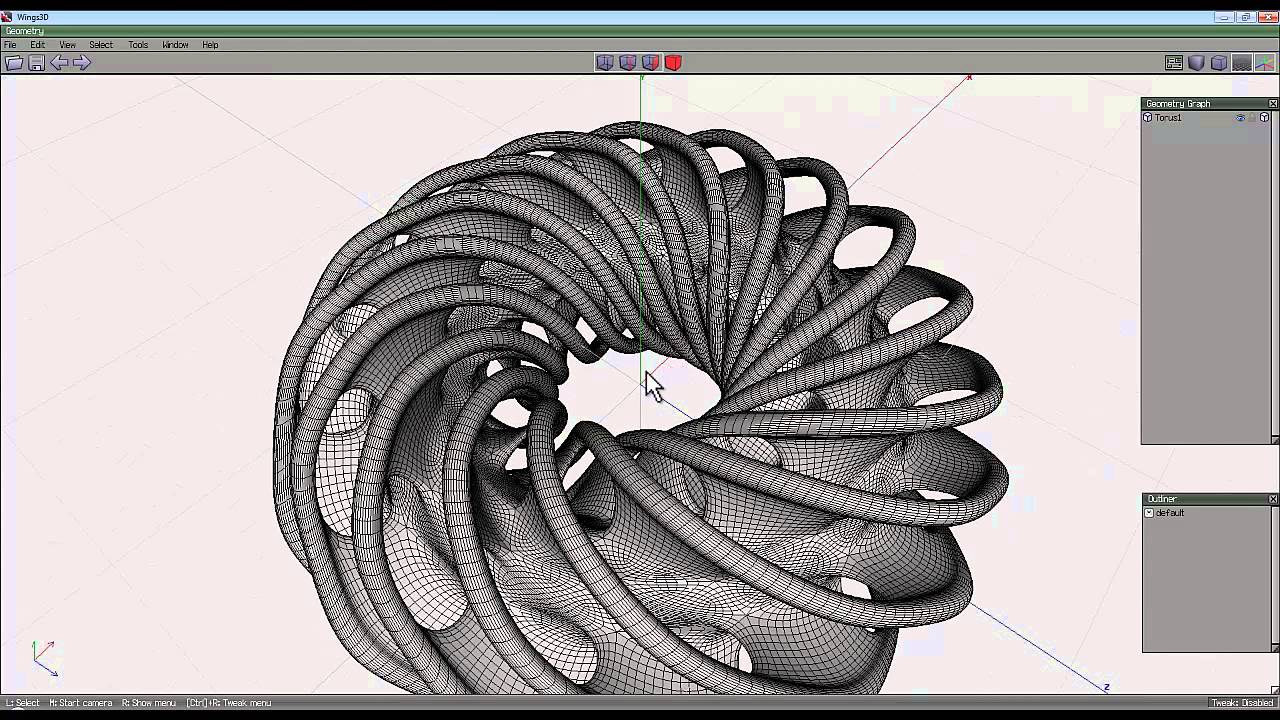Toggle the lock for Torus1
Screen dimensions: 1280x720
1252,118
